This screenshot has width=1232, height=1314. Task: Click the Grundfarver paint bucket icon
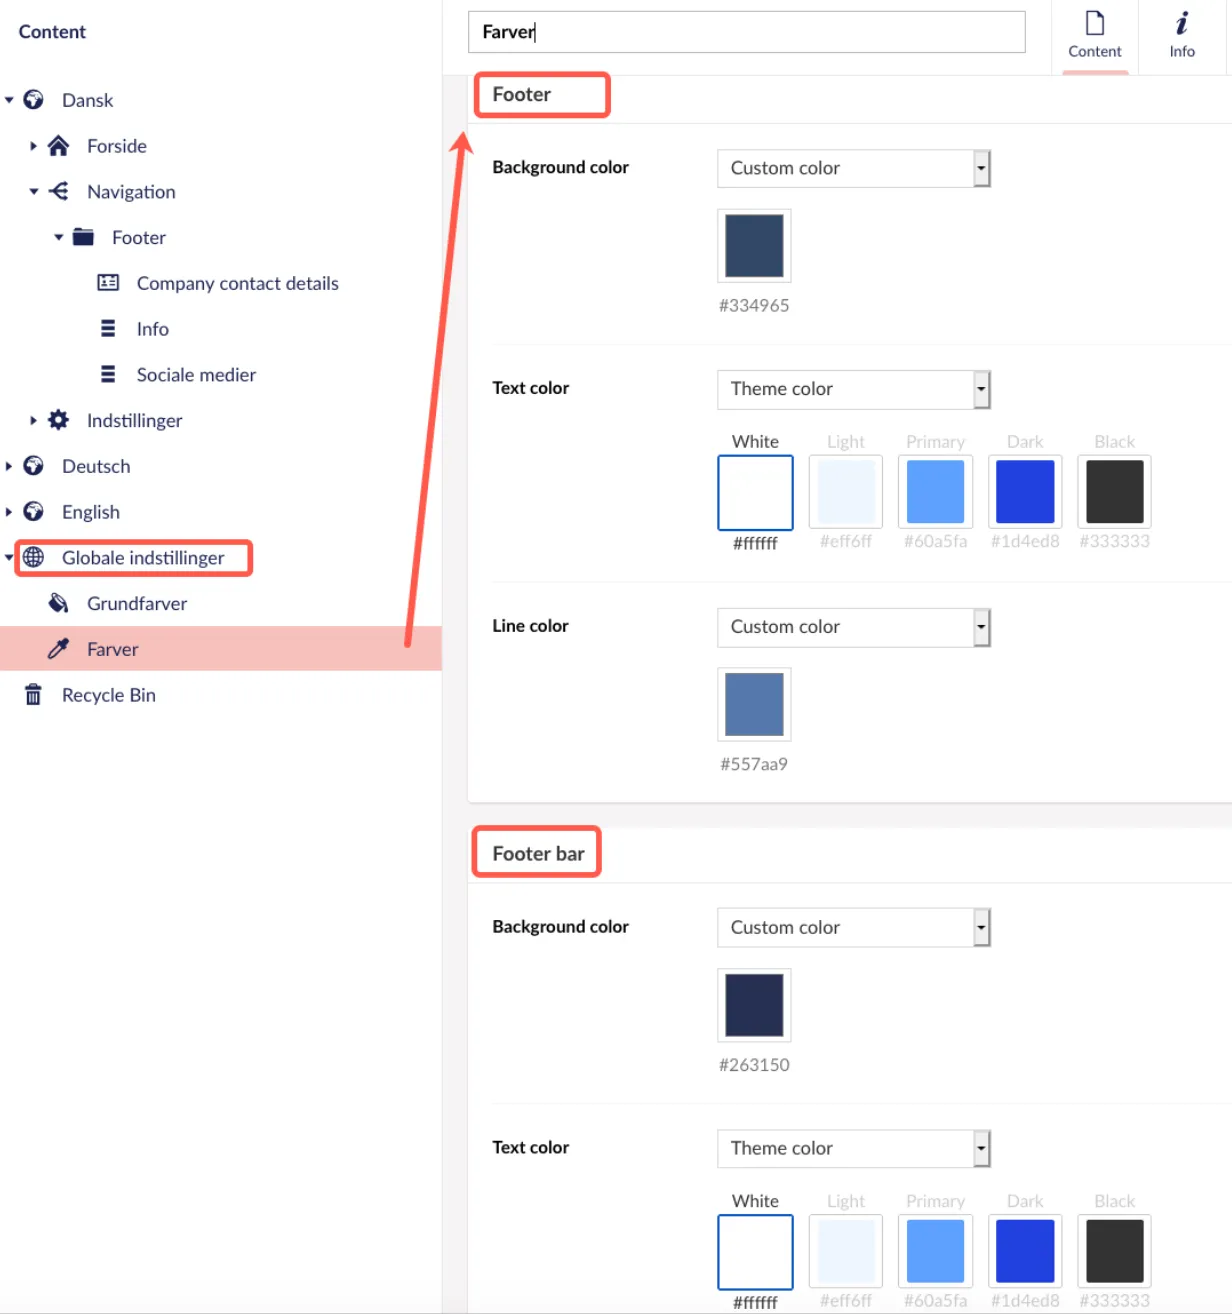tap(59, 603)
